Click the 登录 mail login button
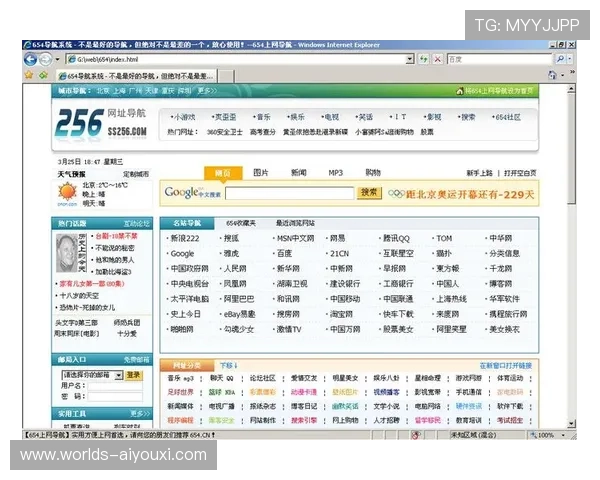 (134, 375)
